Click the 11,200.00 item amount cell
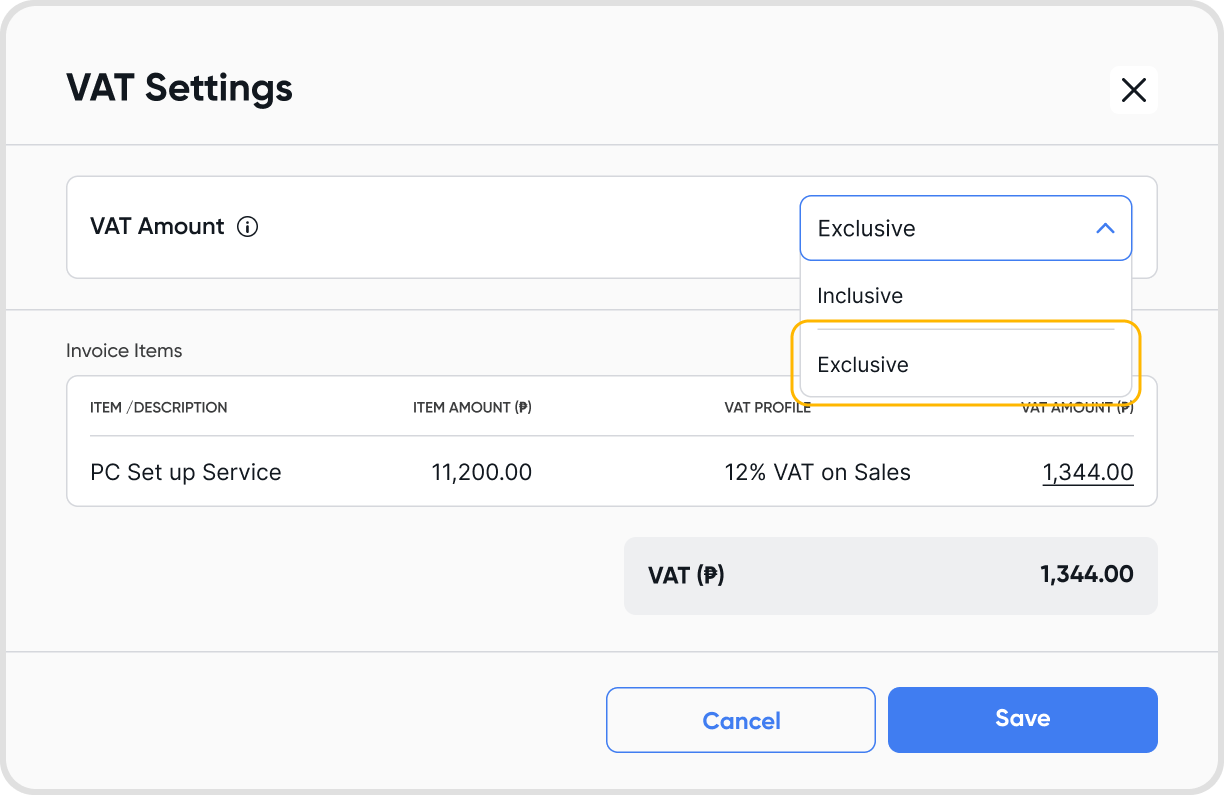This screenshot has height=795, width=1224. click(x=481, y=472)
